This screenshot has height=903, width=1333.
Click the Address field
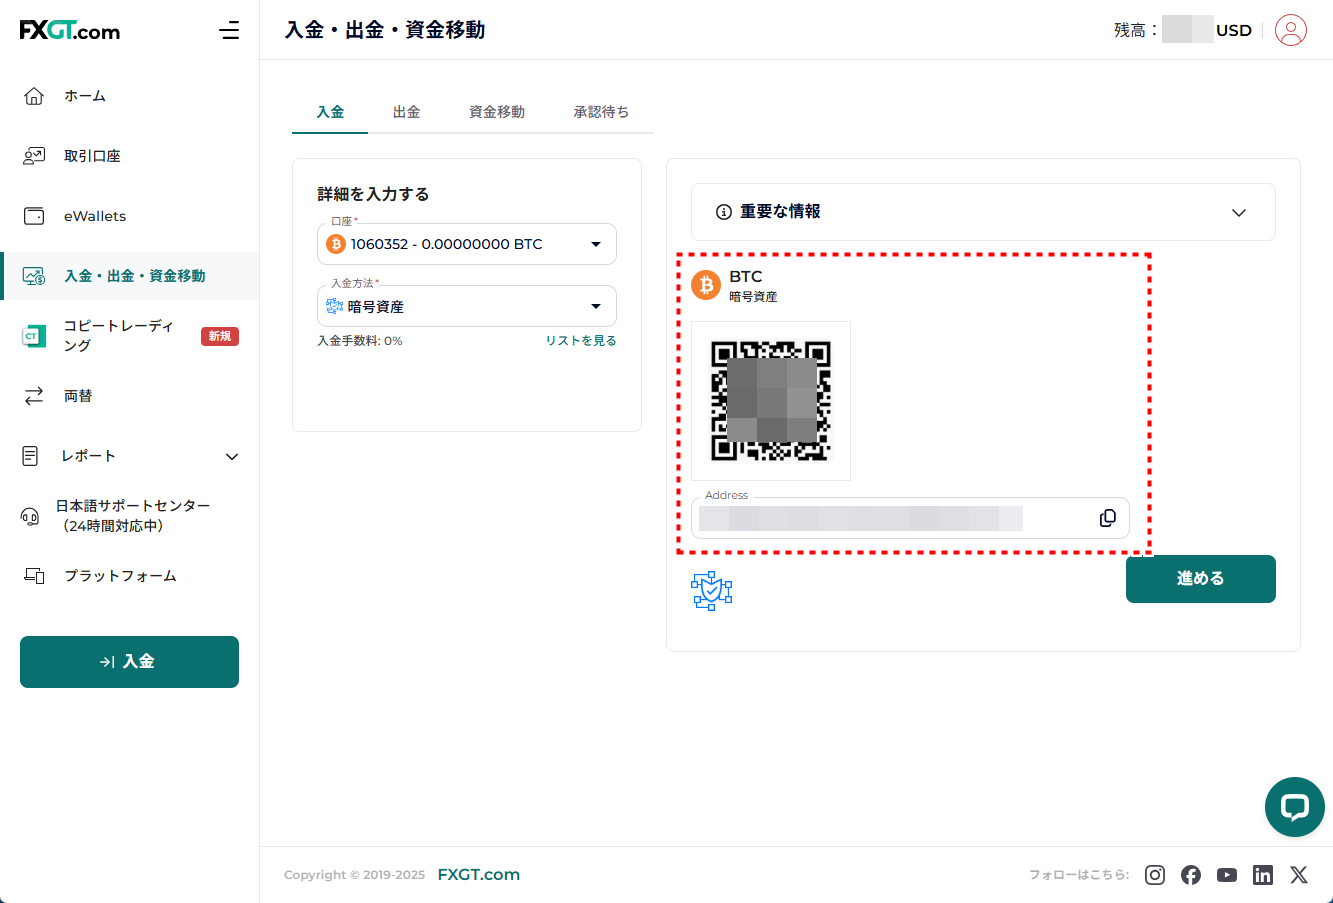(910, 518)
